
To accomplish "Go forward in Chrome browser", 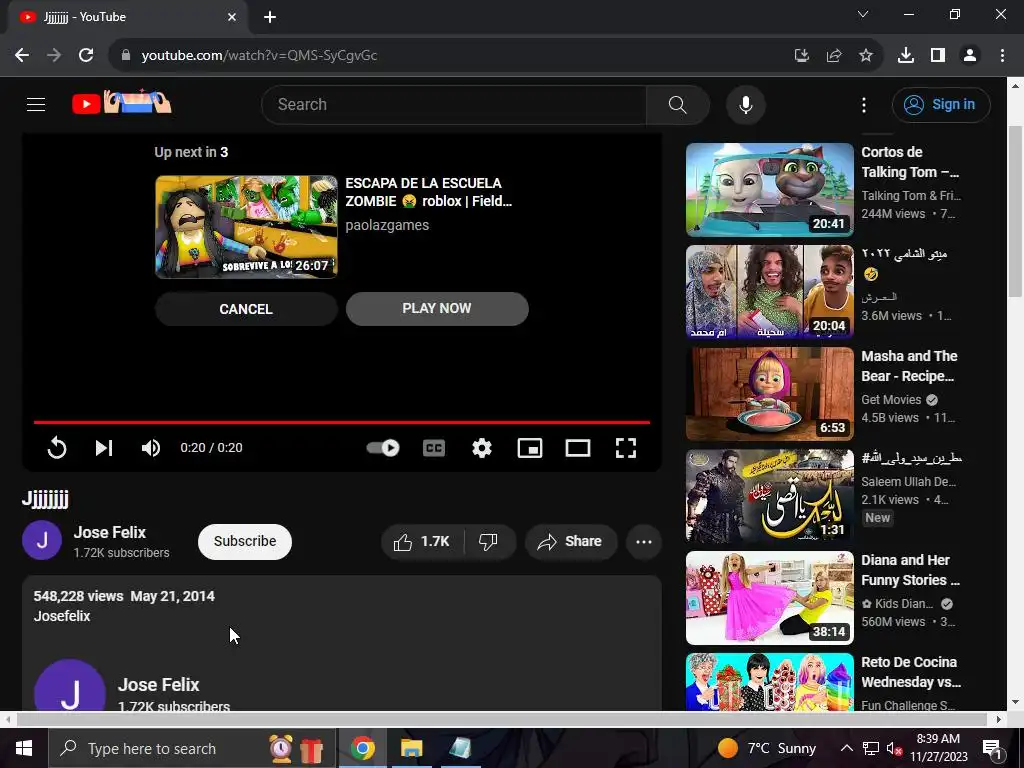I will [x=54, y=56].
